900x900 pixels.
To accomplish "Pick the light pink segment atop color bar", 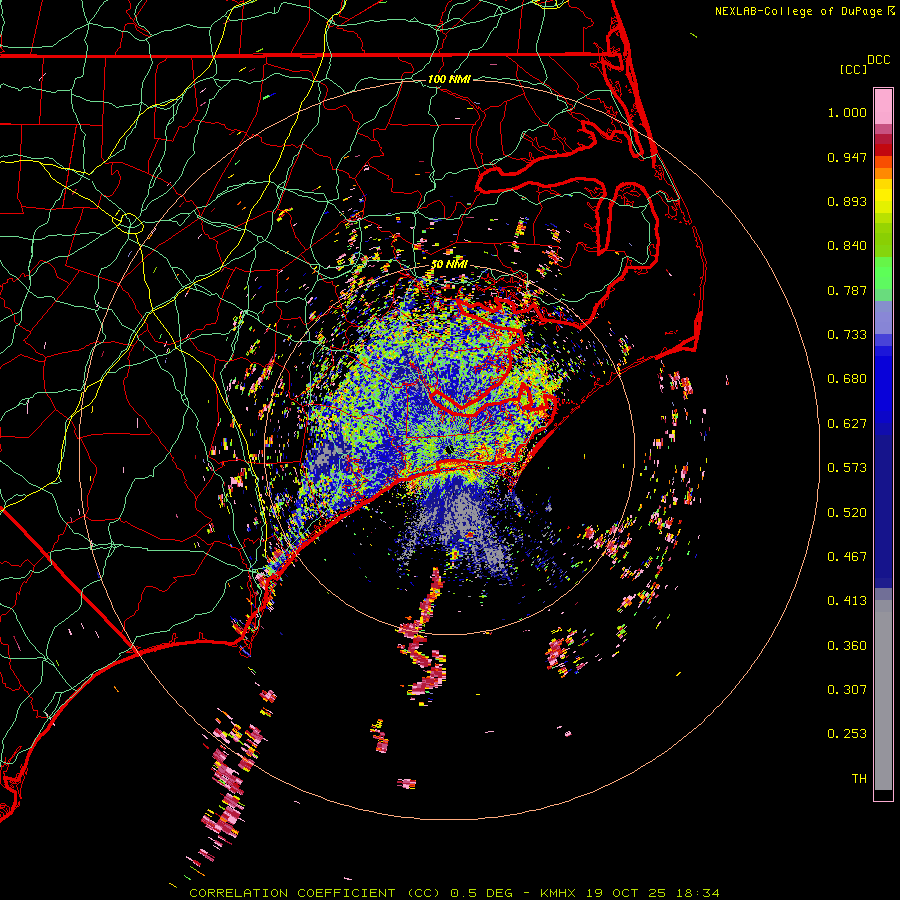I will [x=883, y=107].
